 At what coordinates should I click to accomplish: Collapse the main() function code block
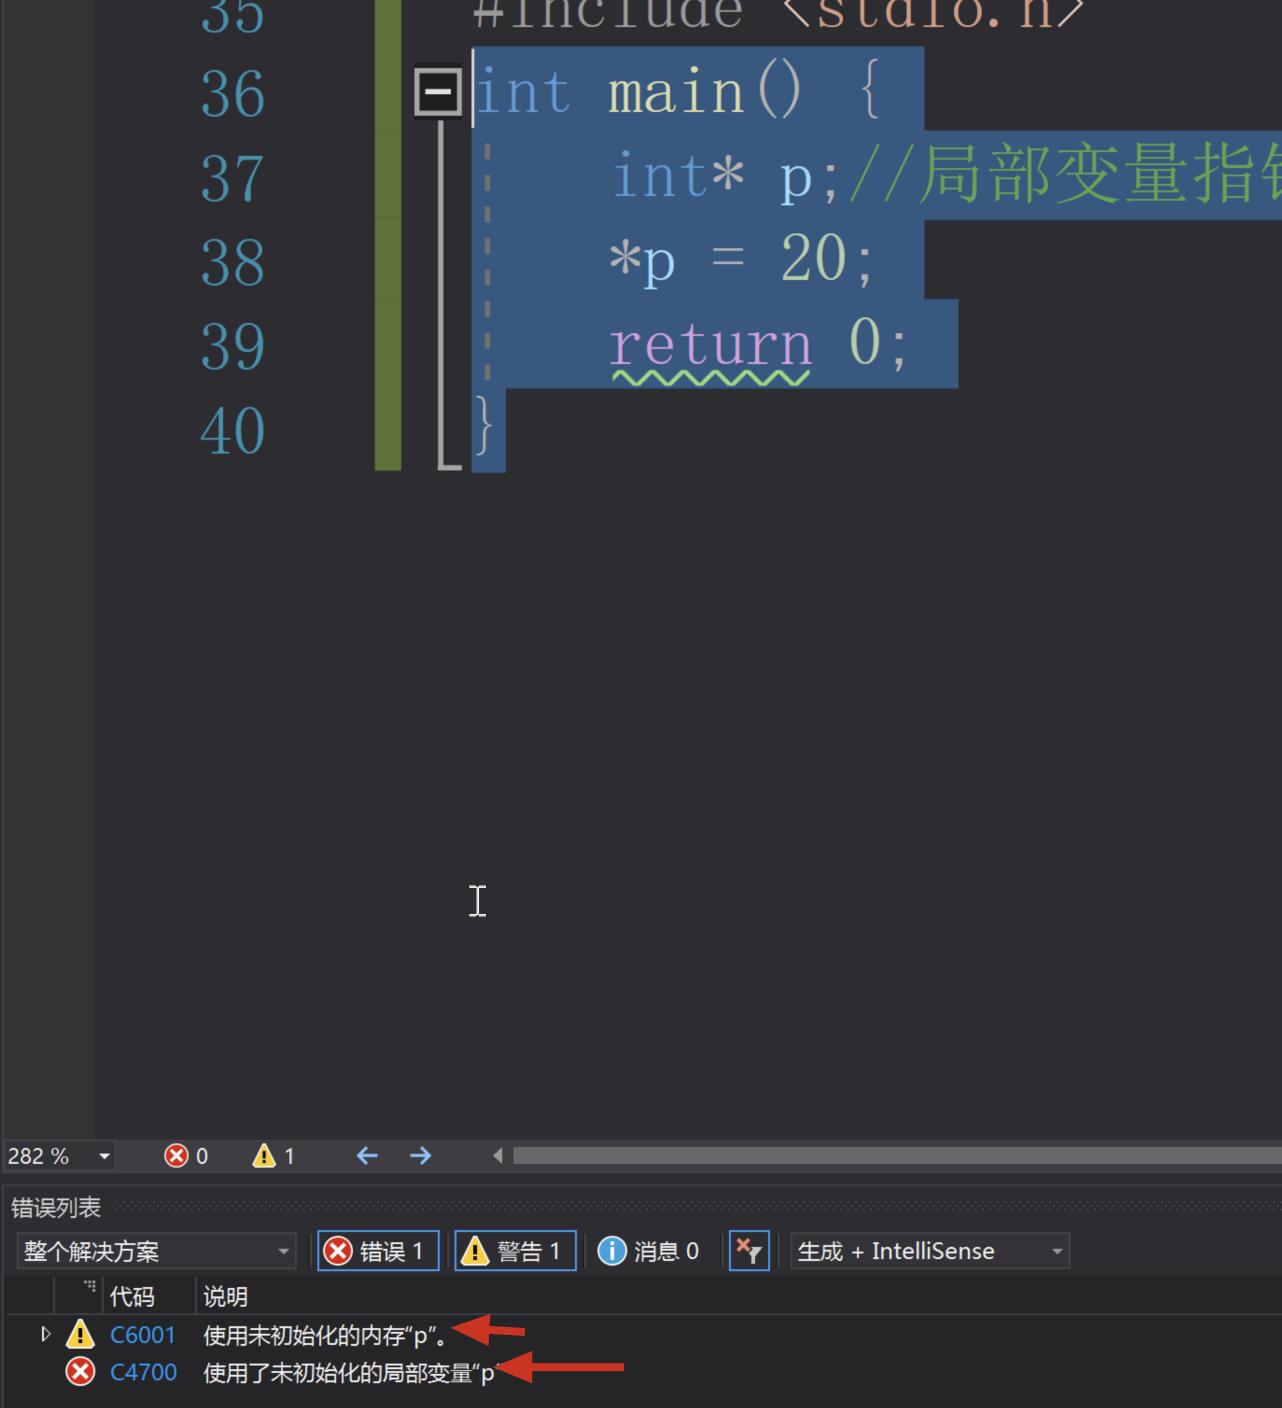click(437, 92)
